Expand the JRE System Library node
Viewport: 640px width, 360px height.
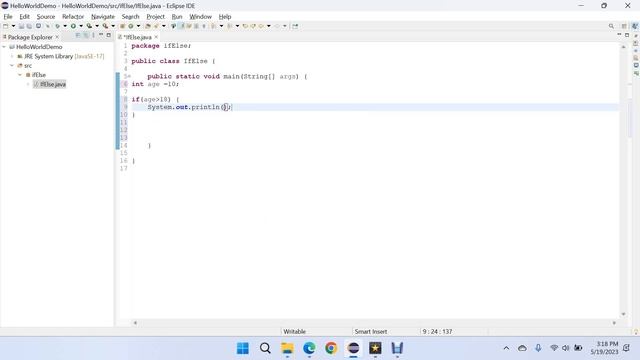pos(12,56)
